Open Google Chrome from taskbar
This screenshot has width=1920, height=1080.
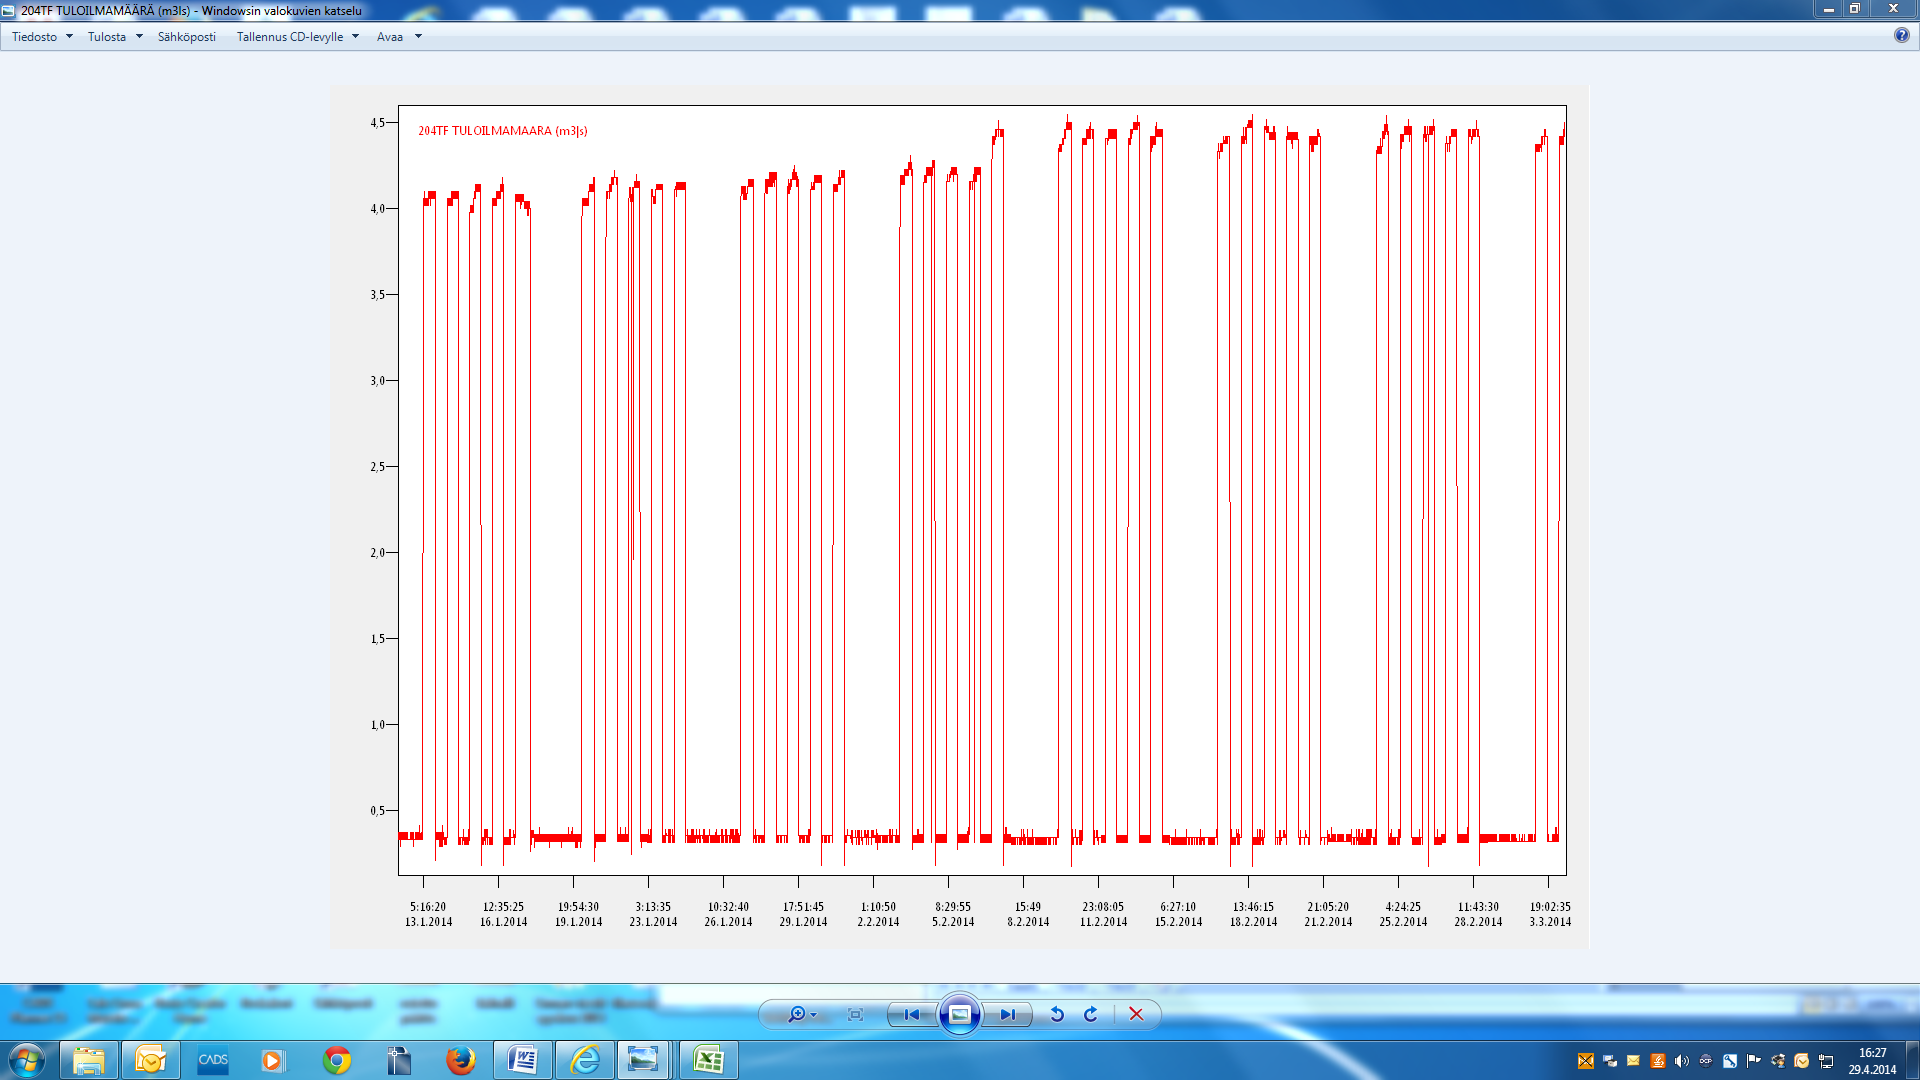click(337, 1060)
